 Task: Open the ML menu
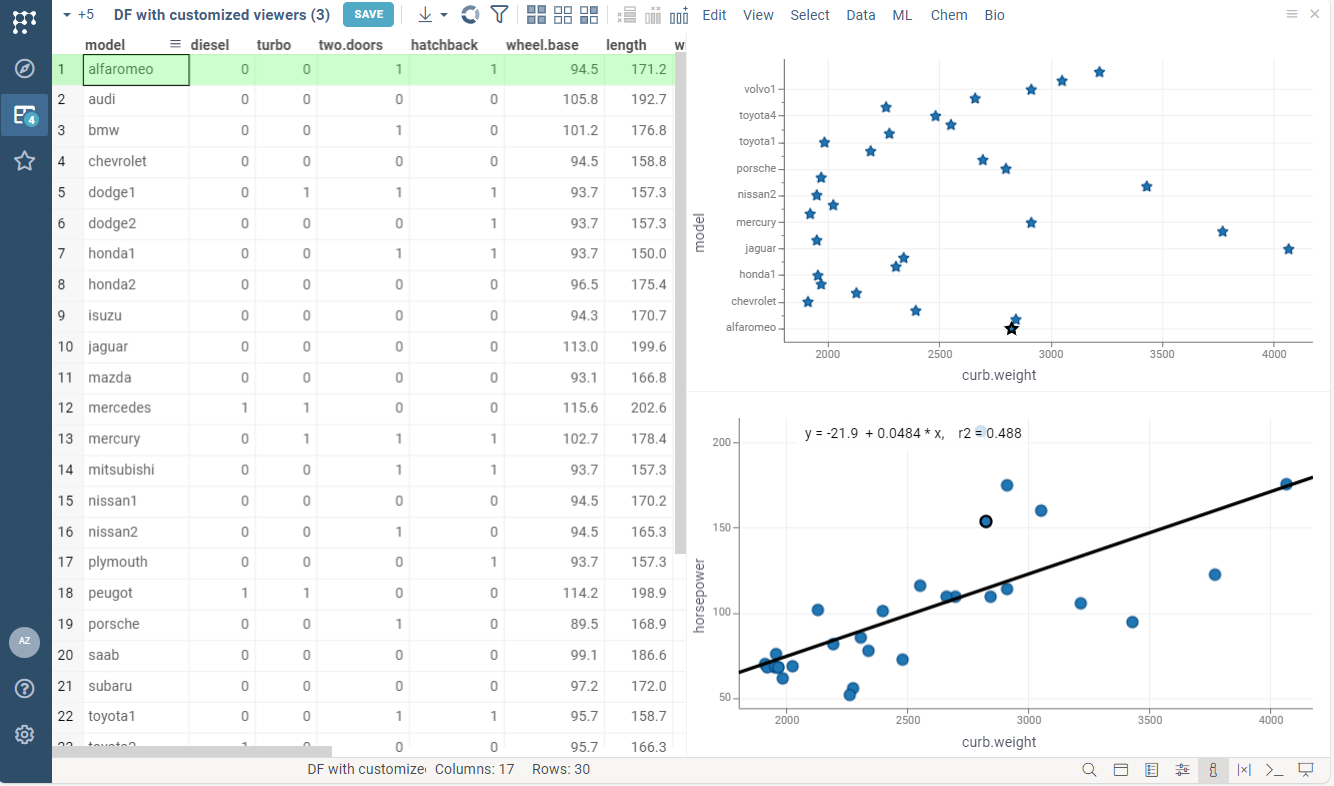(x=902, y=15)
